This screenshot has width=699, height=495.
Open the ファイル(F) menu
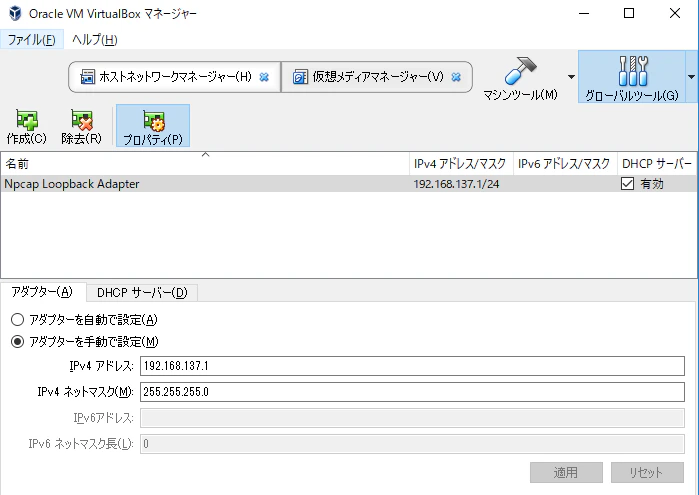(32, 40)
